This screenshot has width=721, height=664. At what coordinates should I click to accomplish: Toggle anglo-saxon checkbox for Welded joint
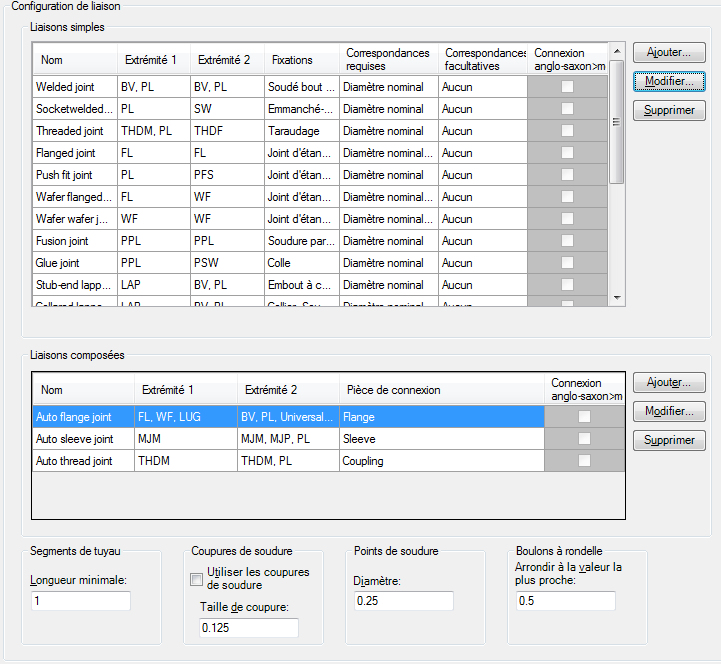point(567,86)
